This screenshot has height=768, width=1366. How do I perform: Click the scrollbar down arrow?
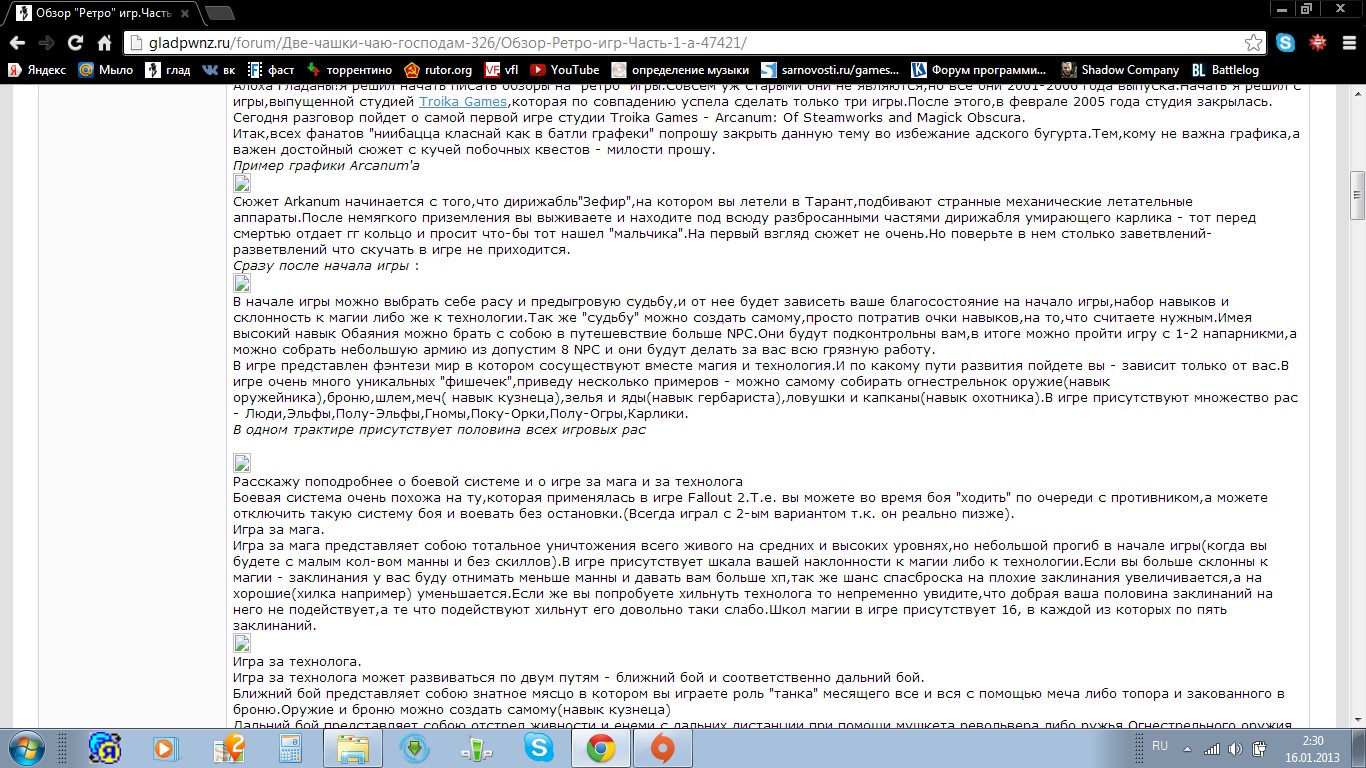coord(1357,719)
